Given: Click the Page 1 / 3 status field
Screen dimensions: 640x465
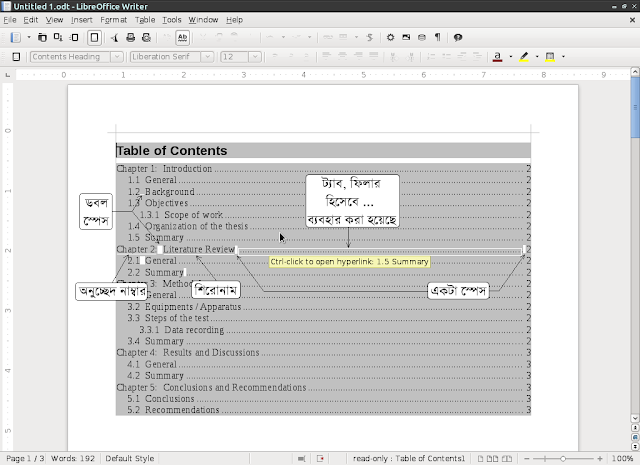Looking at the screenshot, I should coord(25,458).
